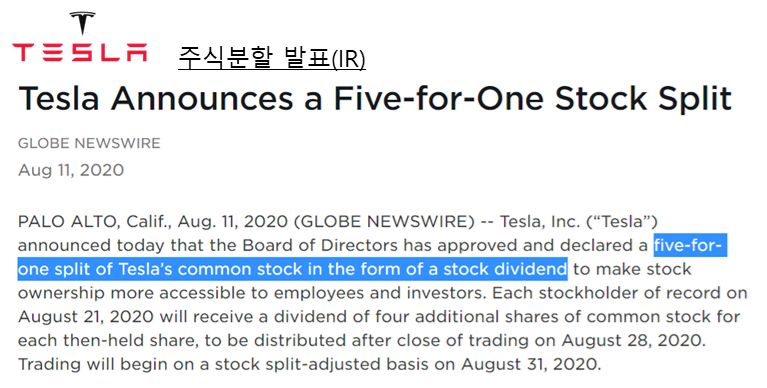Click the text 'Tesla, Inc.' in the body
The width and height of the screenshot is (767, 388).
point(540,222)
